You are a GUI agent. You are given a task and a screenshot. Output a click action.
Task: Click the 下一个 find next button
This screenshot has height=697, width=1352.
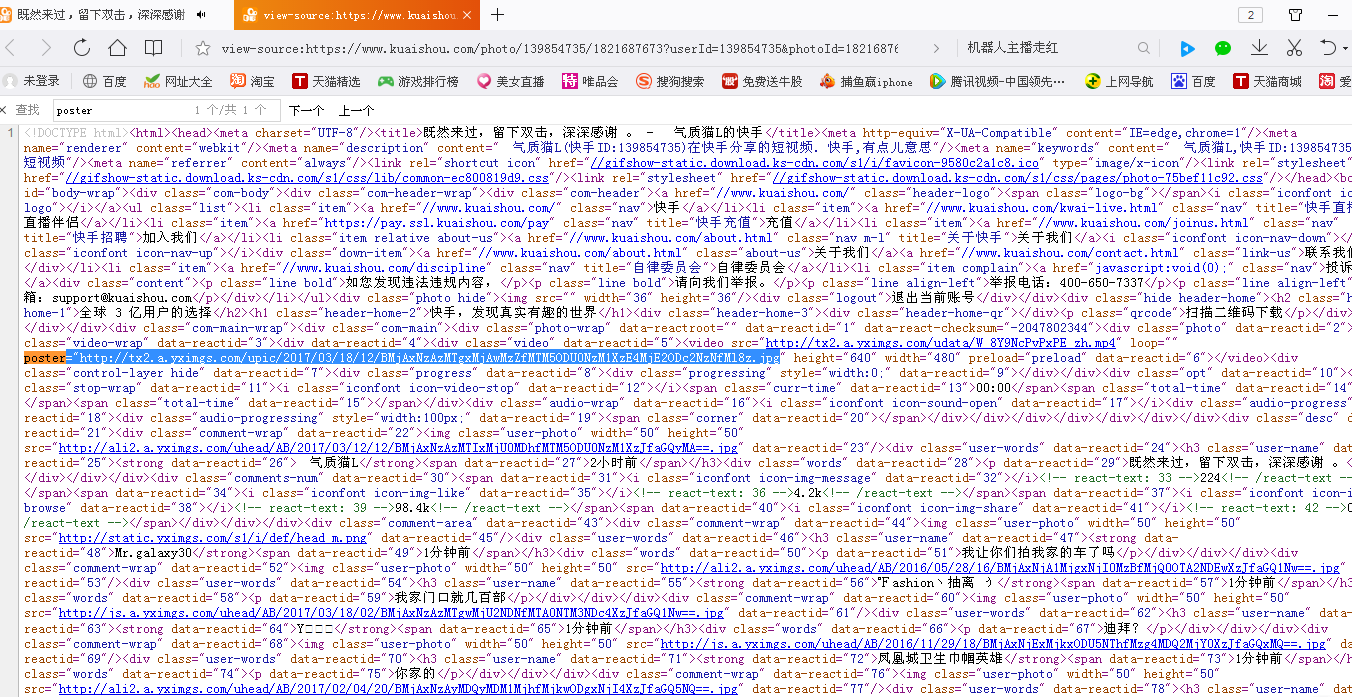[306, 110]
